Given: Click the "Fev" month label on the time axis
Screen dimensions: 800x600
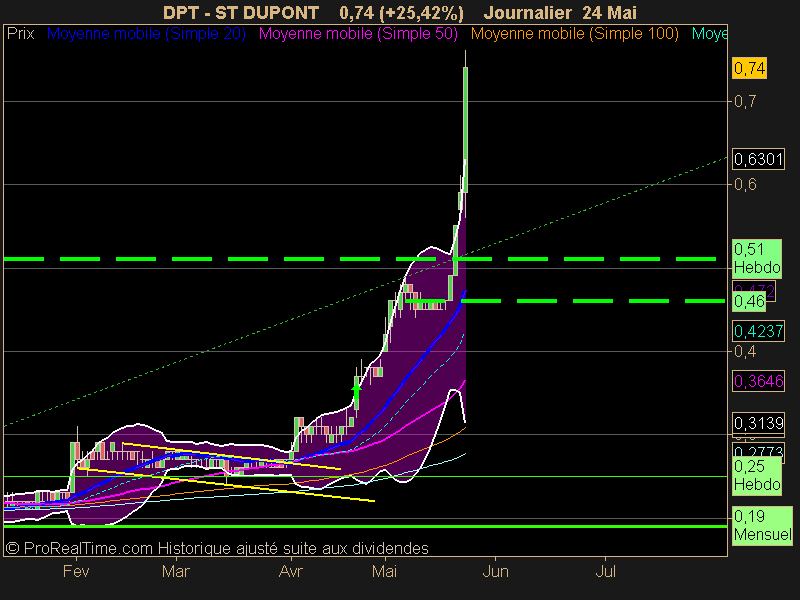Looking at the screenshot, I should (76, 571).
